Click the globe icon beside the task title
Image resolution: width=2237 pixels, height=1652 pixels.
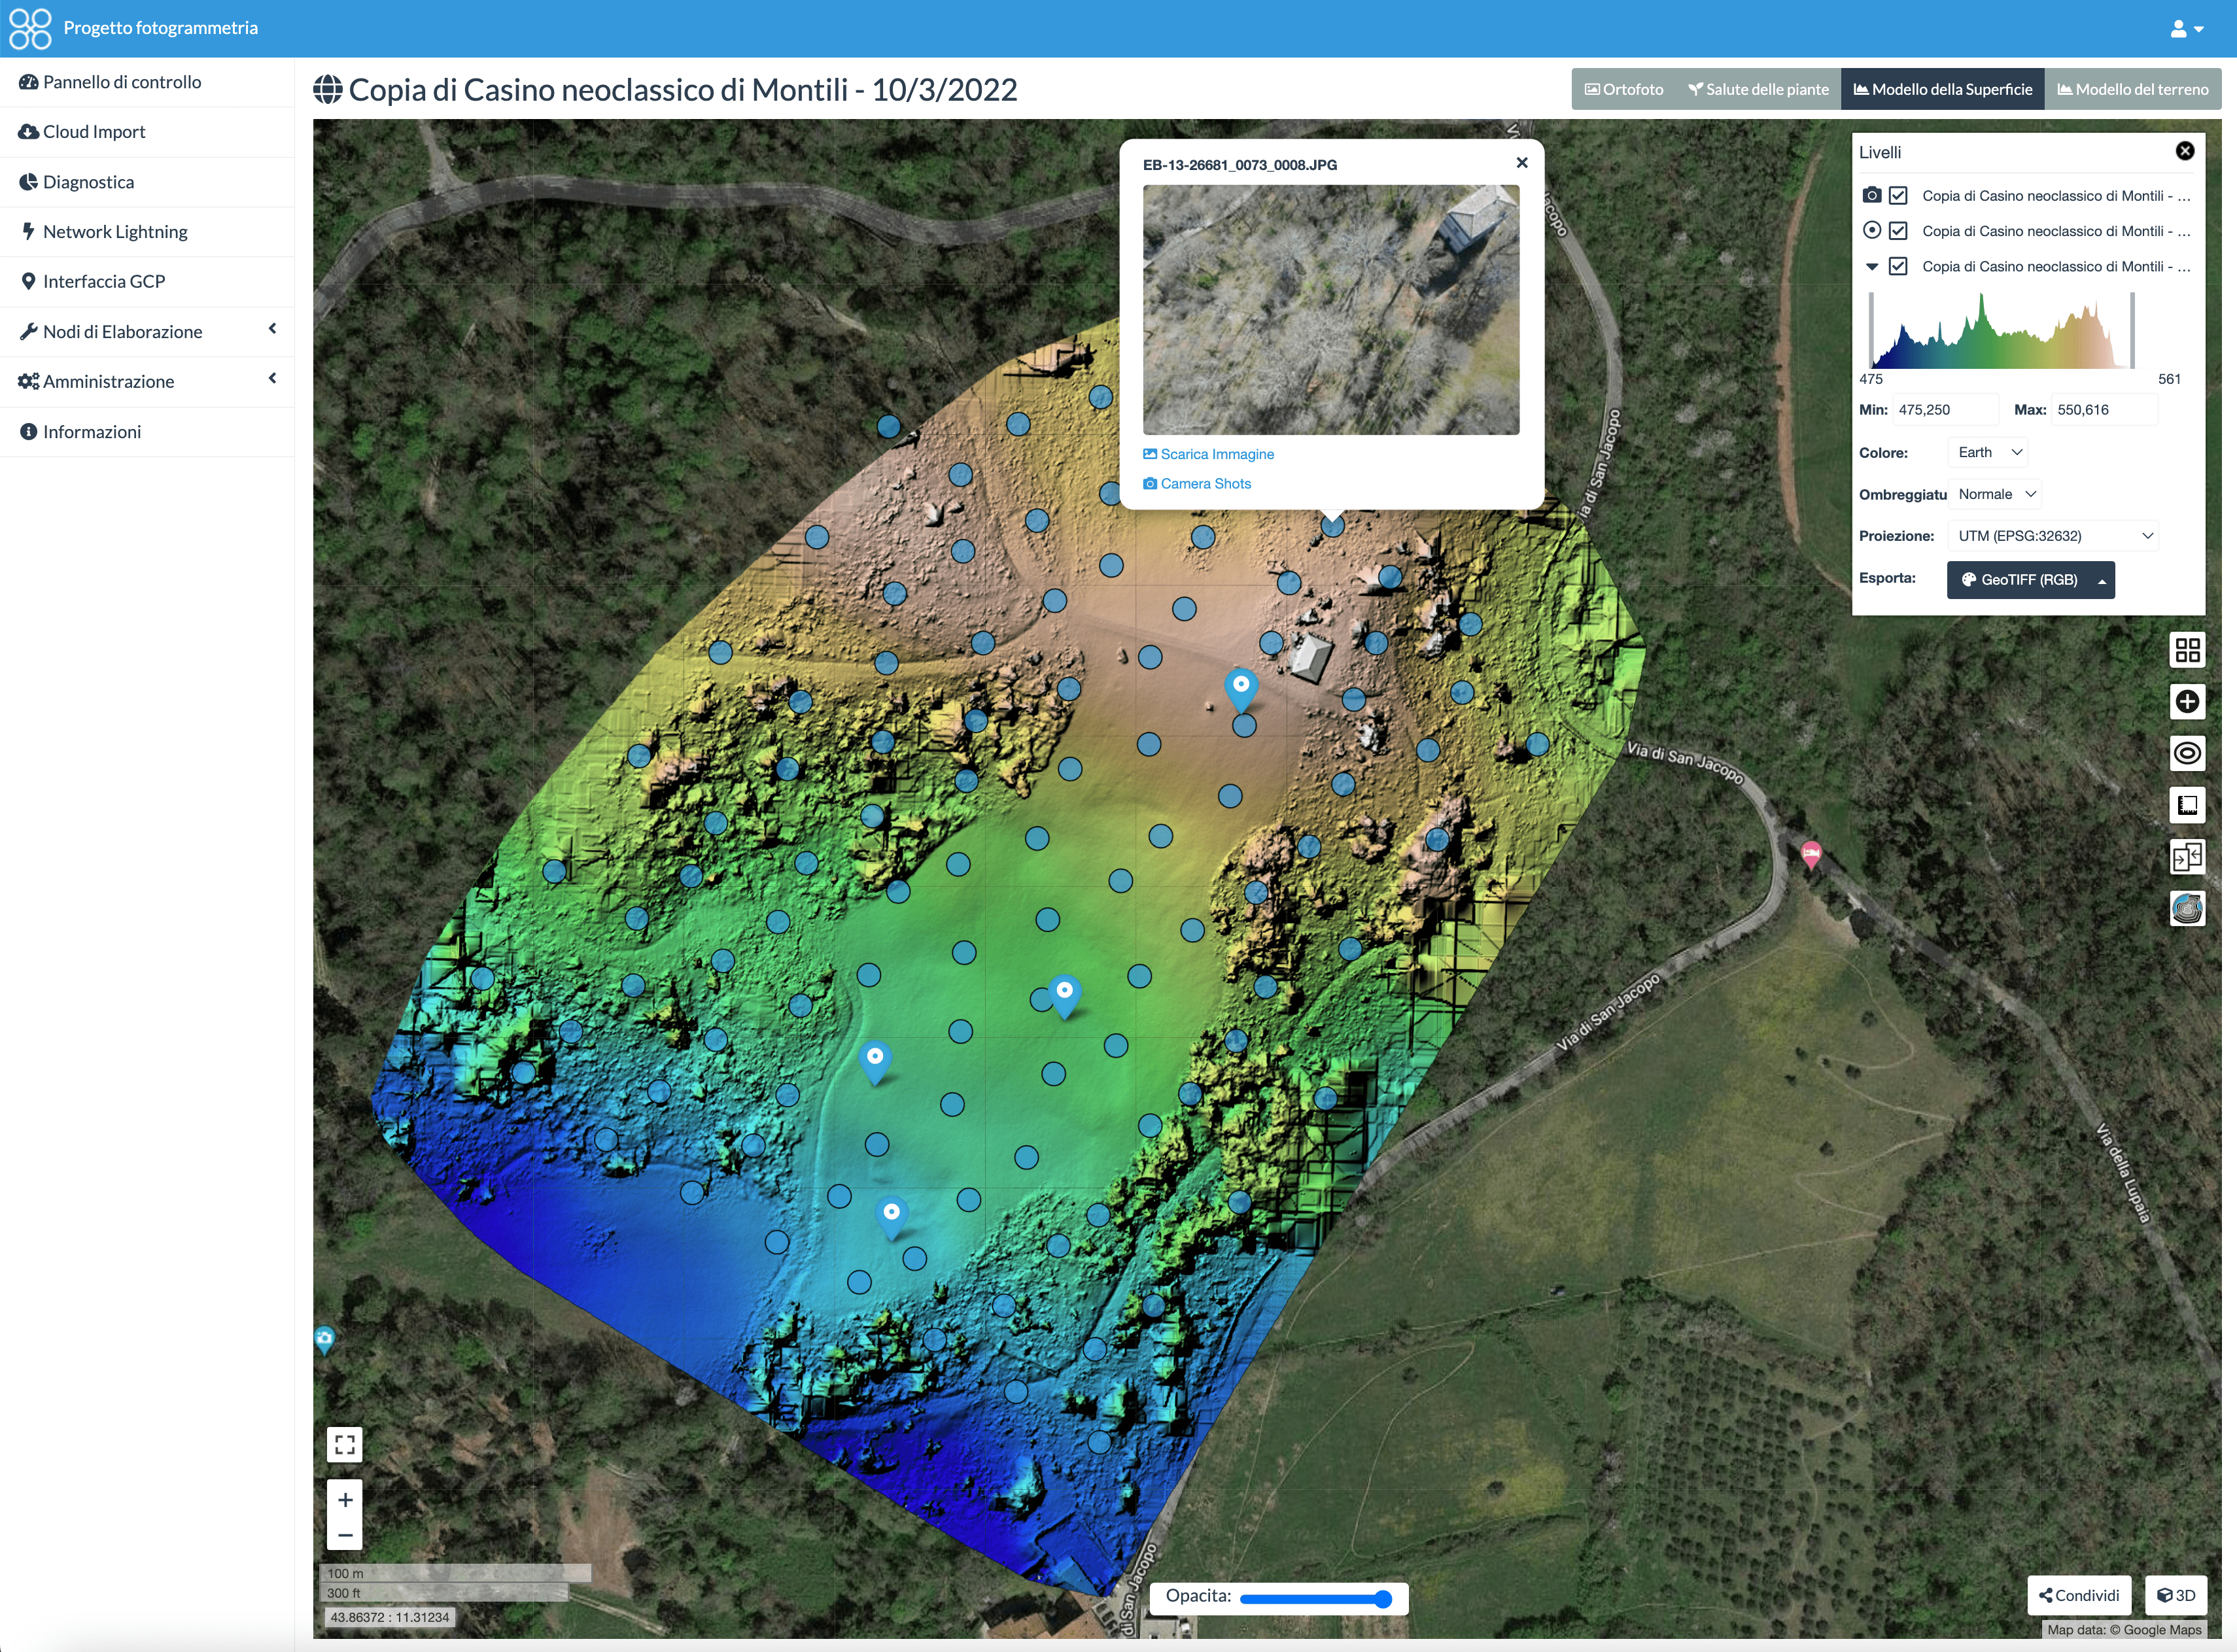coord(327,90)
